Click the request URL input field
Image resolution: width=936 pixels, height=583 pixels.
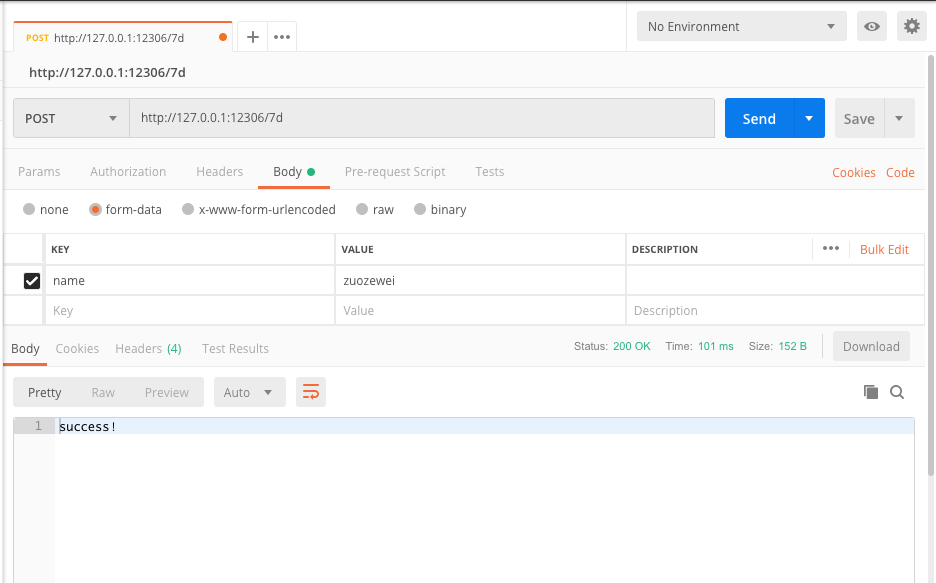(422, 118)
